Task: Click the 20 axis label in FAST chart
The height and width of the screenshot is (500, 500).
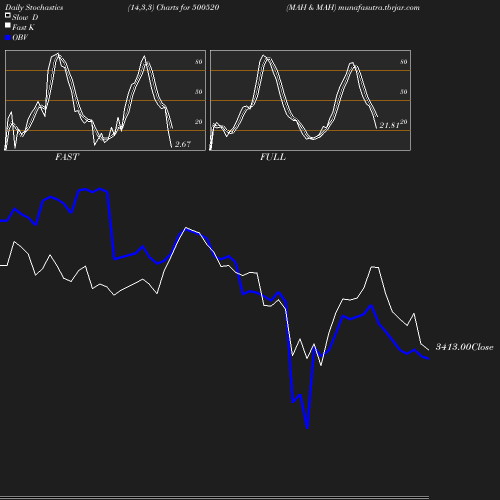Action: [x=199, y=122]
